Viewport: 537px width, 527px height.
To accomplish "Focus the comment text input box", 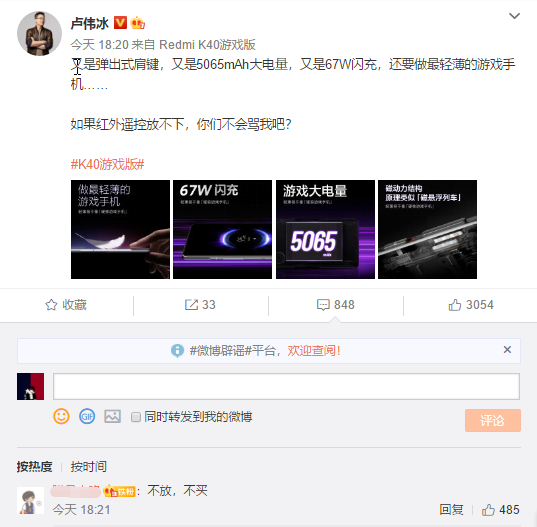I will (286, 386).
